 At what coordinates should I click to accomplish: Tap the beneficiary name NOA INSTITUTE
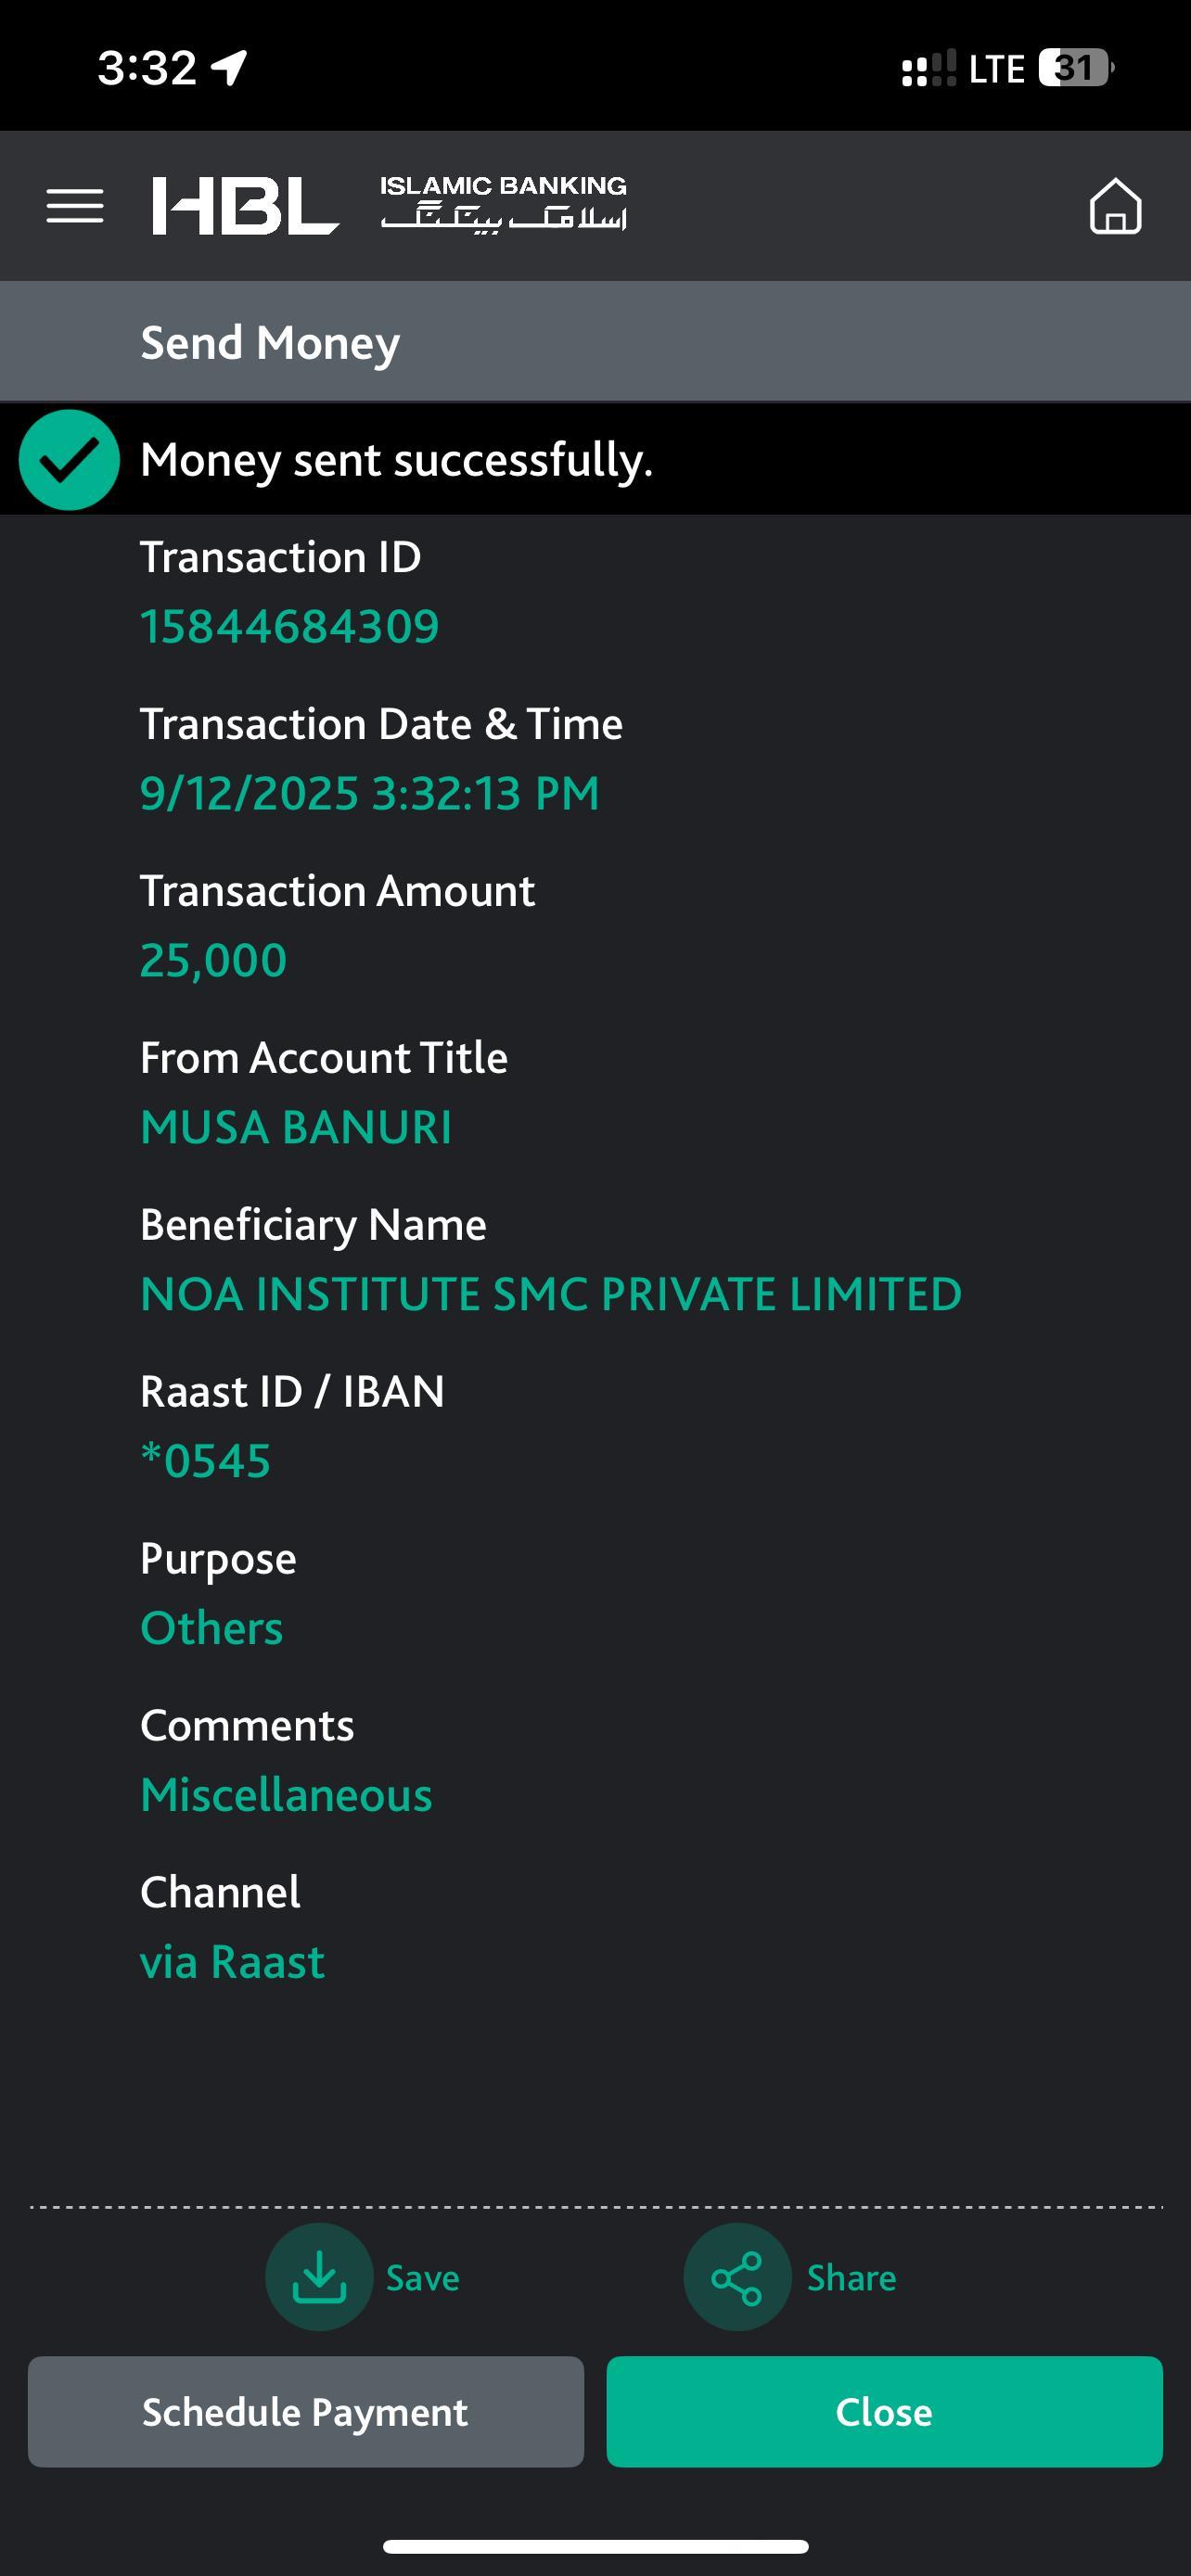tap(551, 1294)
